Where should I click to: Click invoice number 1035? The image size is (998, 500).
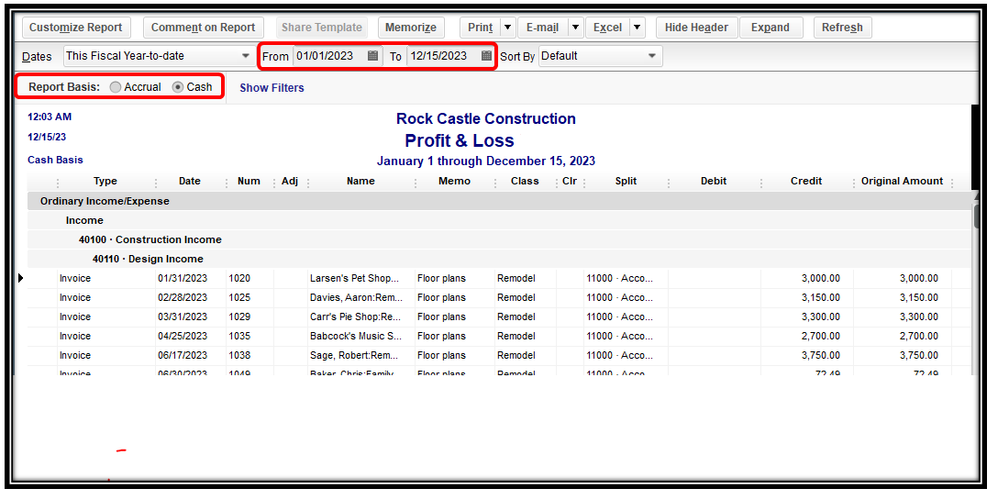[x=240, y=336]
